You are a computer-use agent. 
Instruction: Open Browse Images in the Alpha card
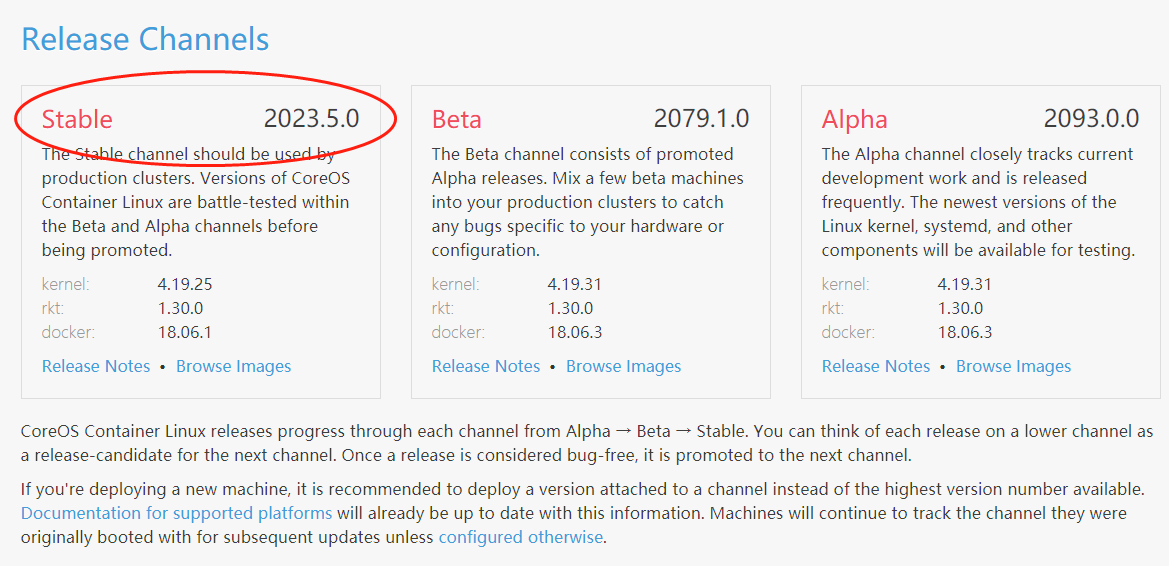coord(1013,366)
